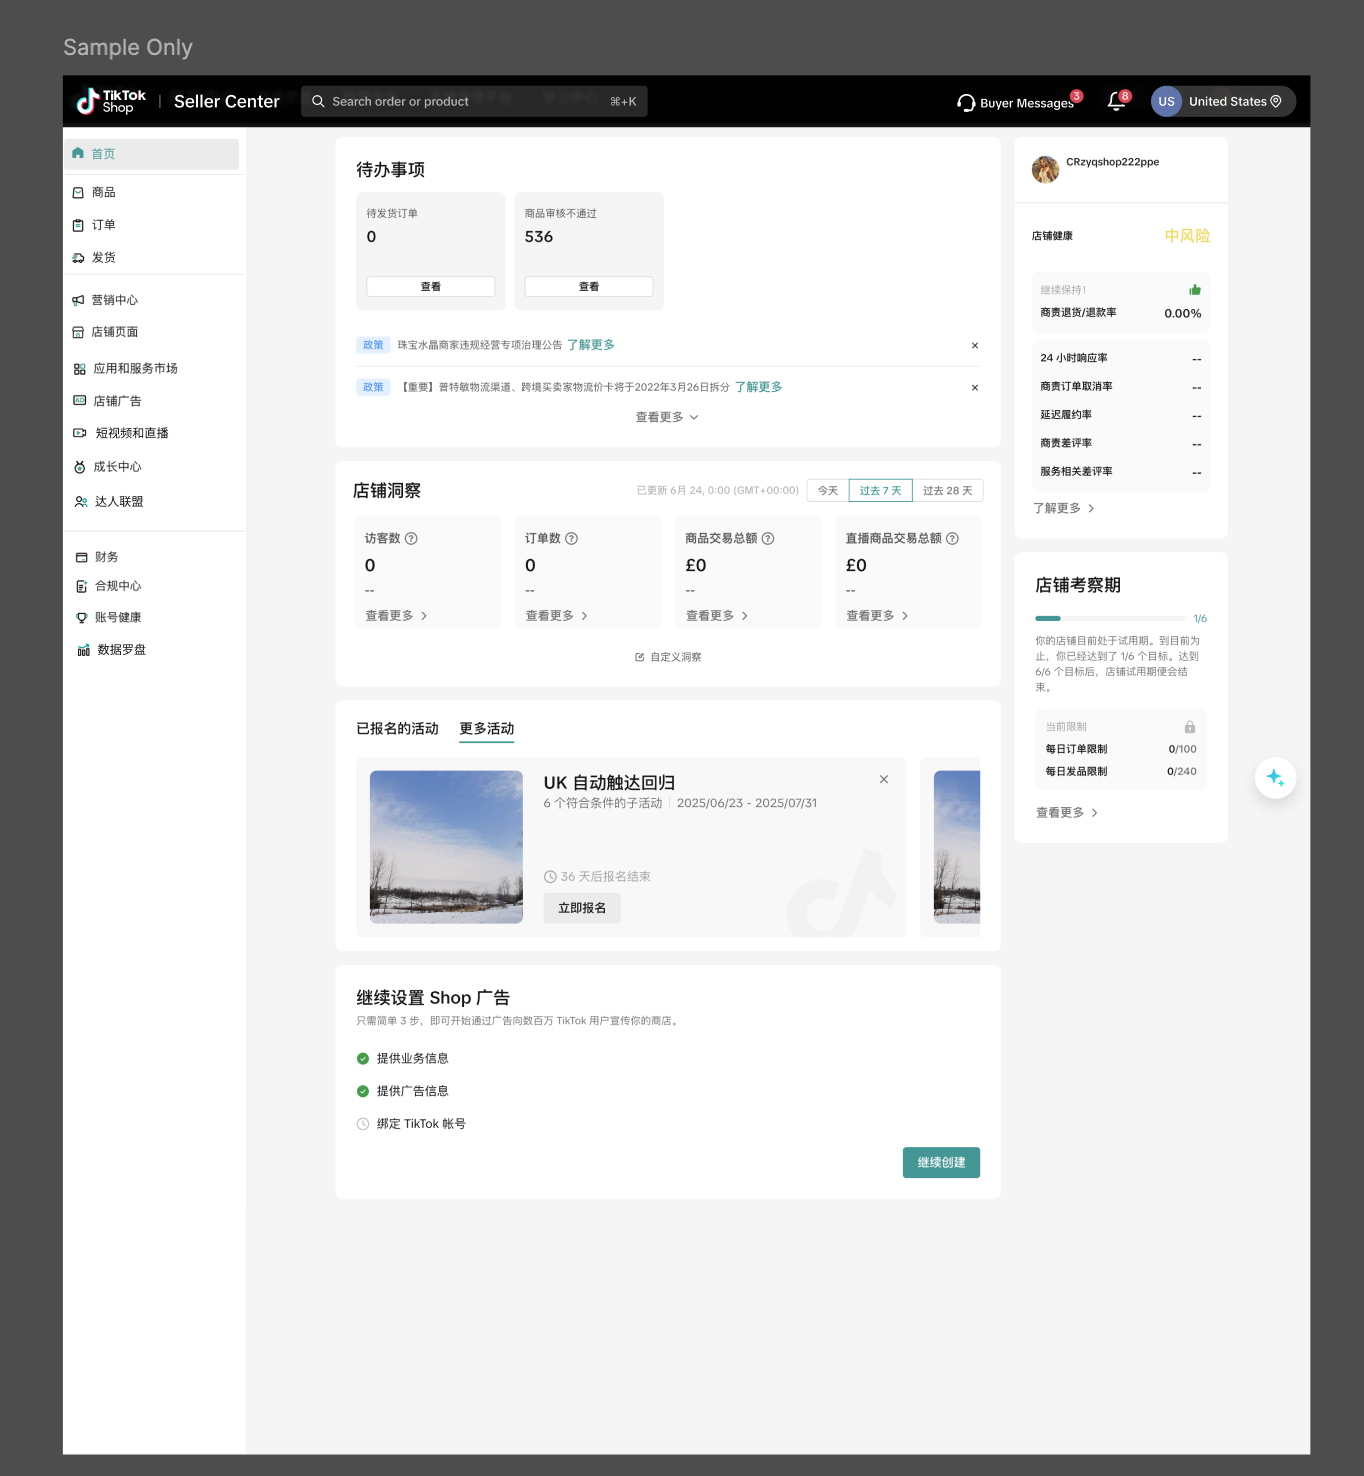The height and width of the screenshot is (1476, 1364).
Task: Click the 继续创建 button
Action: click(941, 1163)
